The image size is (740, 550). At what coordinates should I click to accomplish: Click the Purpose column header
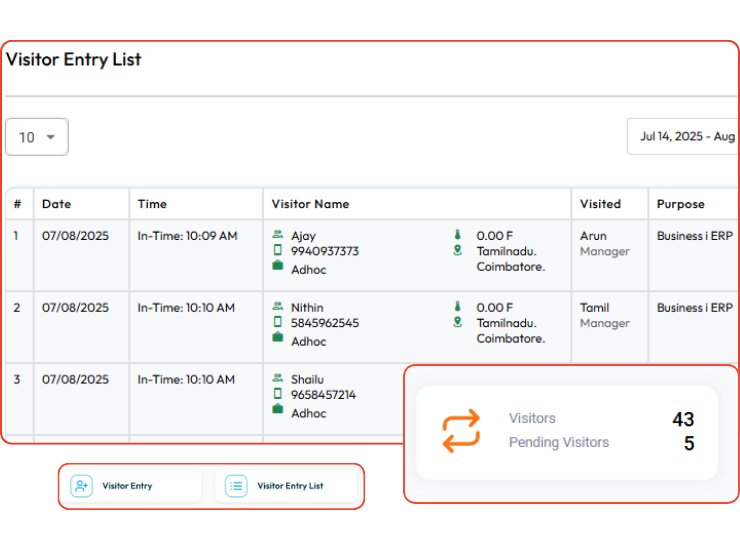tap(680, 204)
